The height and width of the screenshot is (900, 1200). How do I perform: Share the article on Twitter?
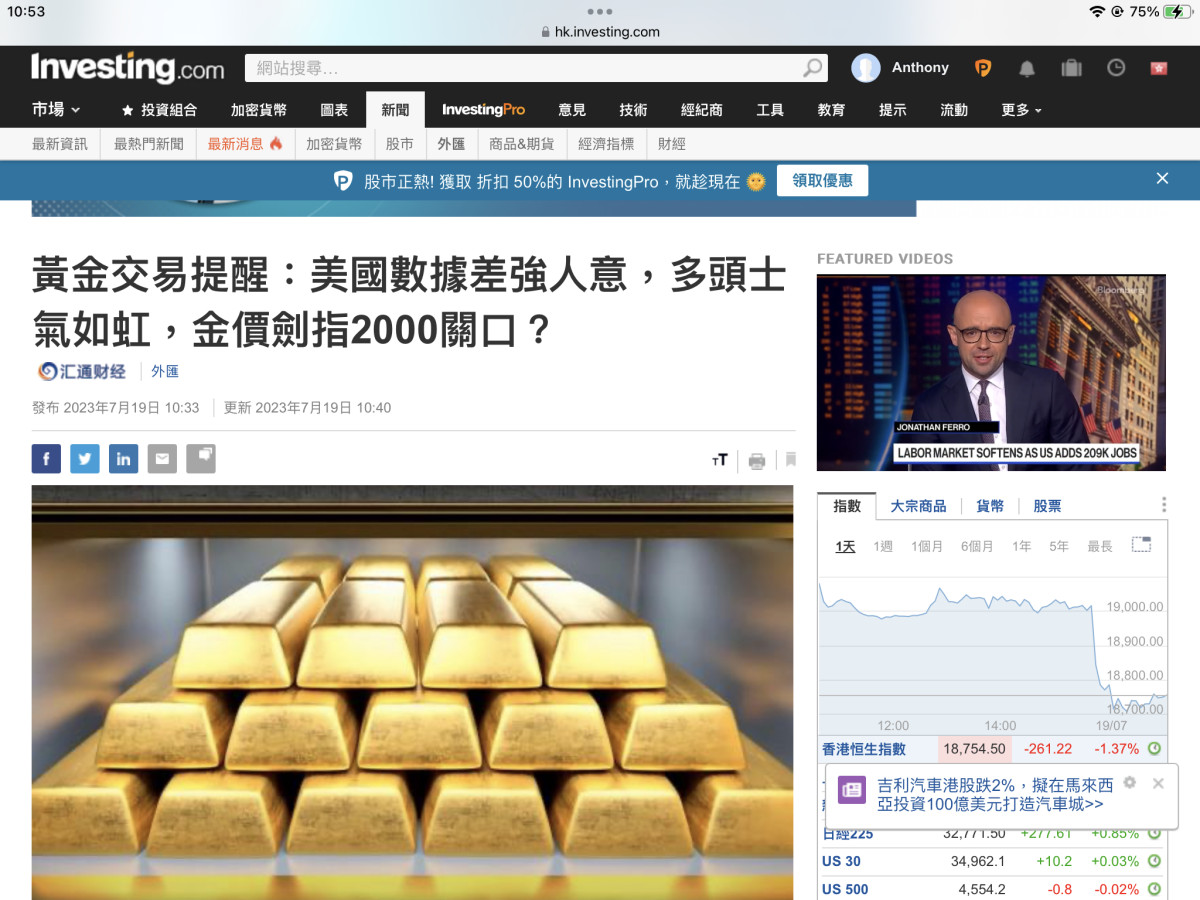tap(85, 459)
